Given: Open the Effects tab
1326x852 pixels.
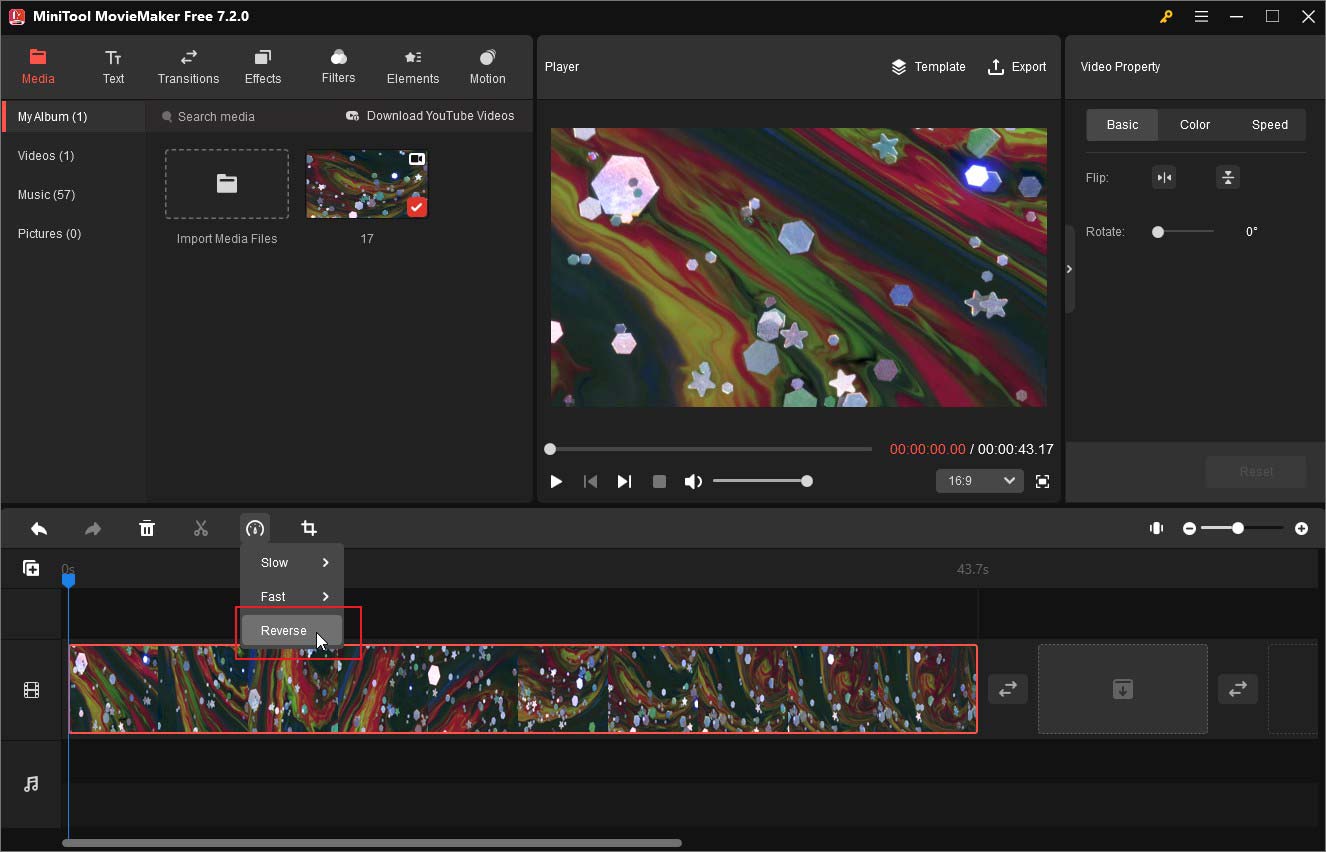Looking at the screenshot, I should [x=263, y=67].
